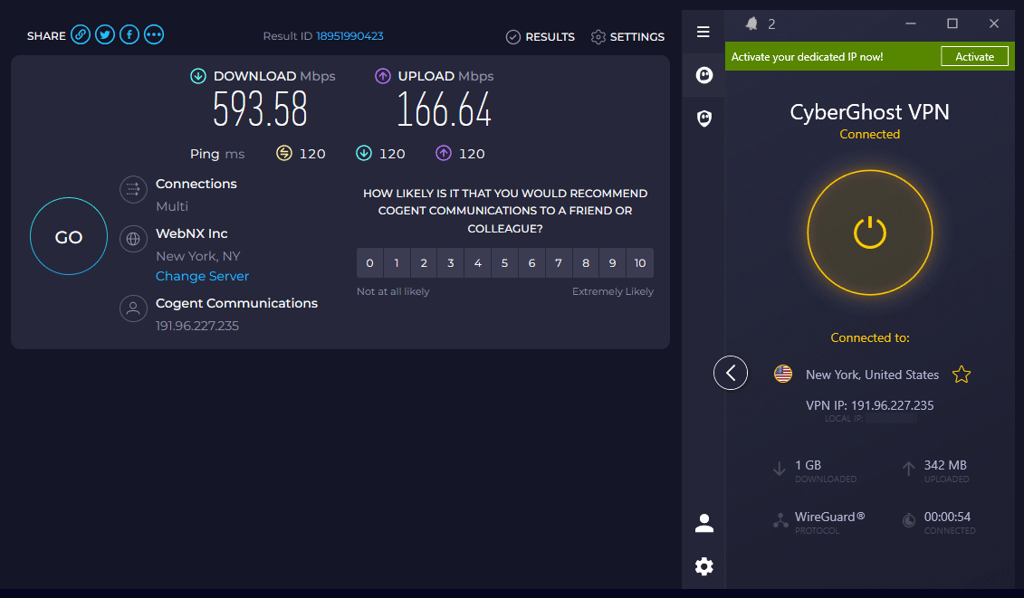
Task: Click the 166.64 upload speed value
Action: click(444, 109)
